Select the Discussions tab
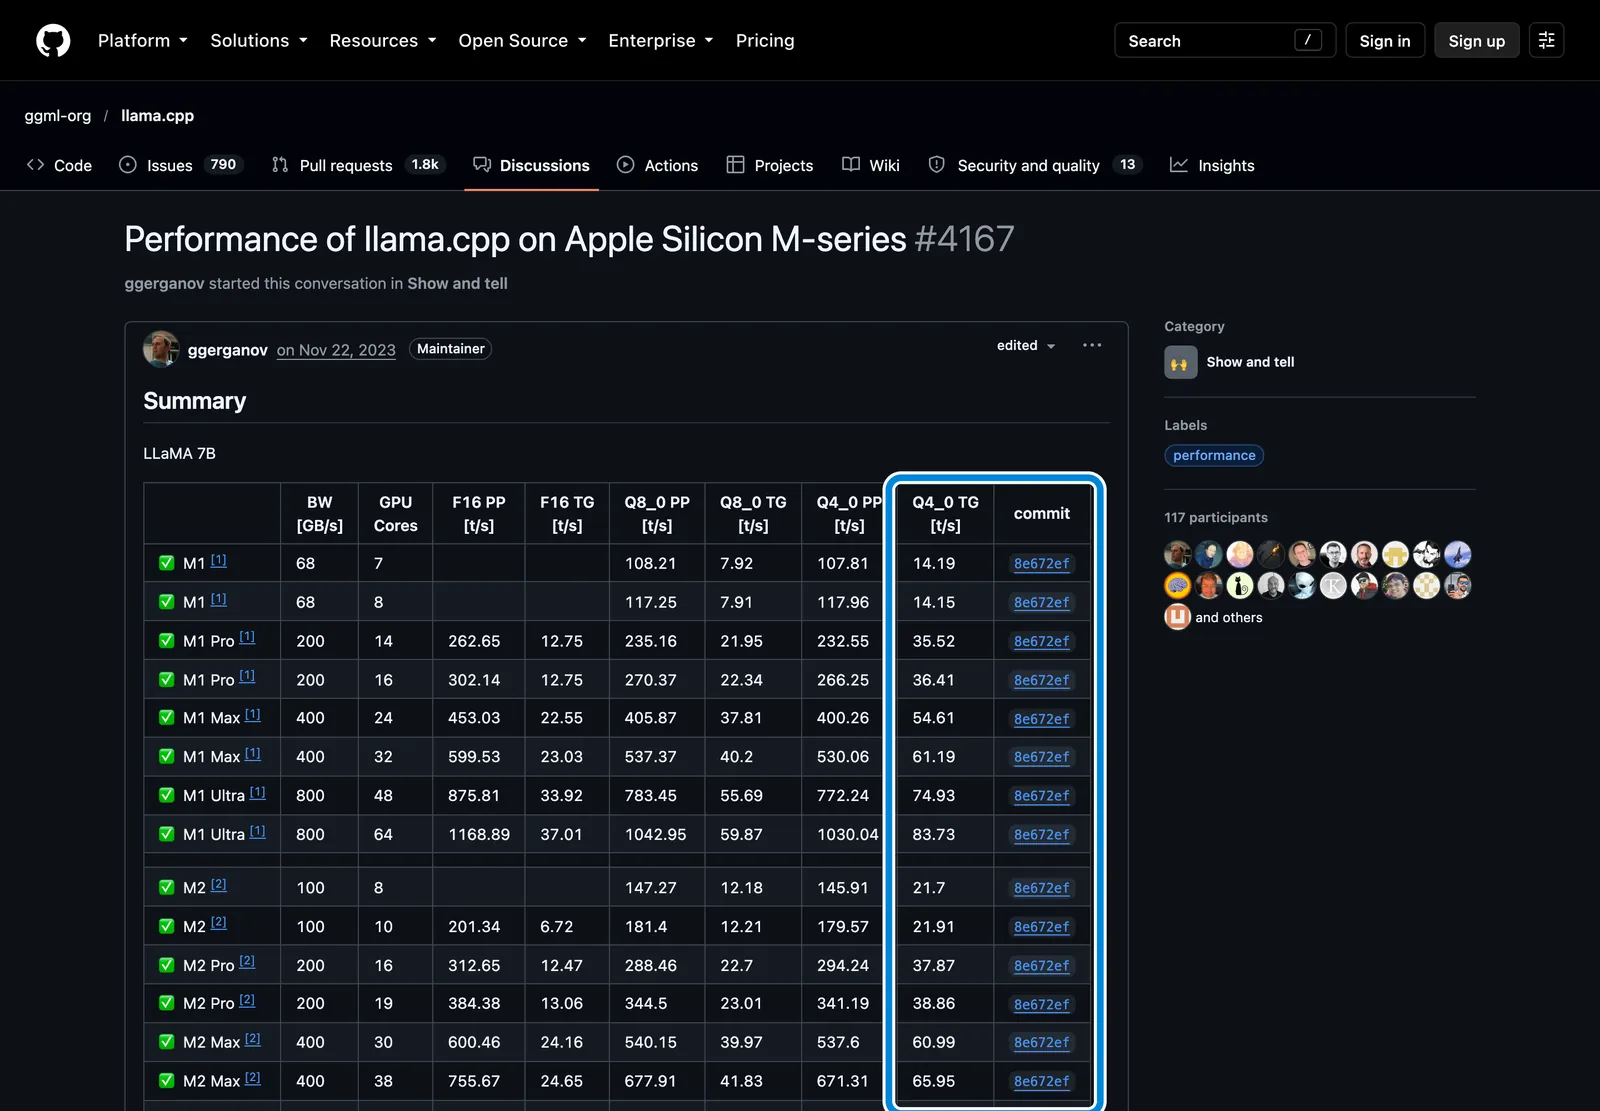1600x1111 pixels. pyautogui.click(x=531, y=165)
